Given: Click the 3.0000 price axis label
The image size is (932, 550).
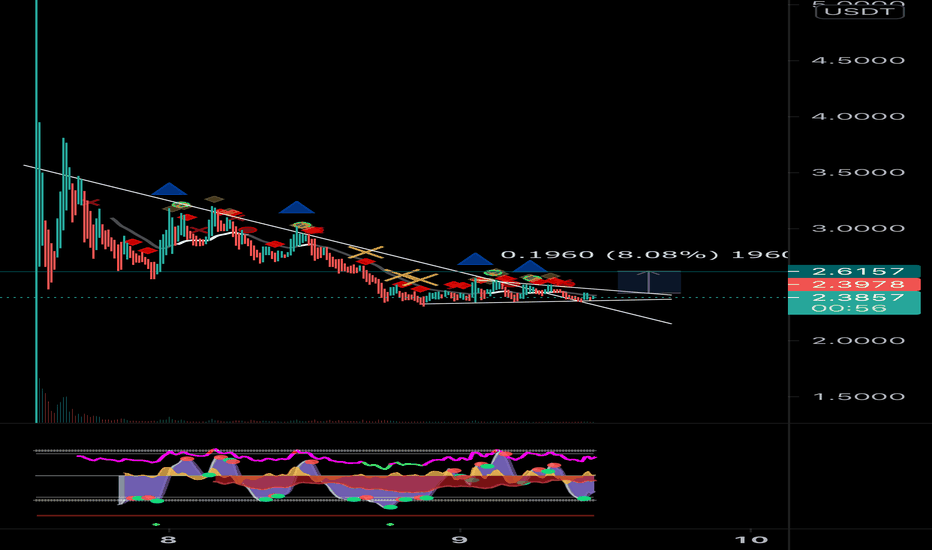Looking at the screenshot, I should 858,228.
